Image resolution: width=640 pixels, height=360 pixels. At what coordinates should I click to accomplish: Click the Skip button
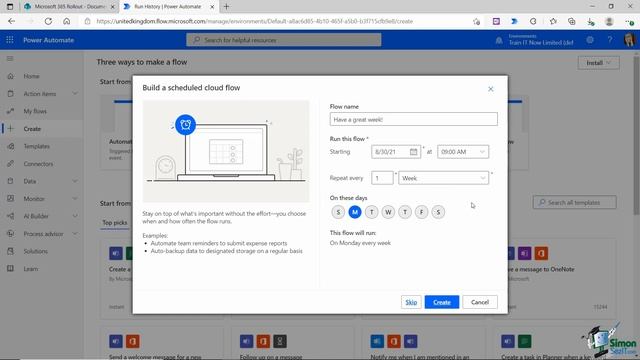click(x=411, y=302)
